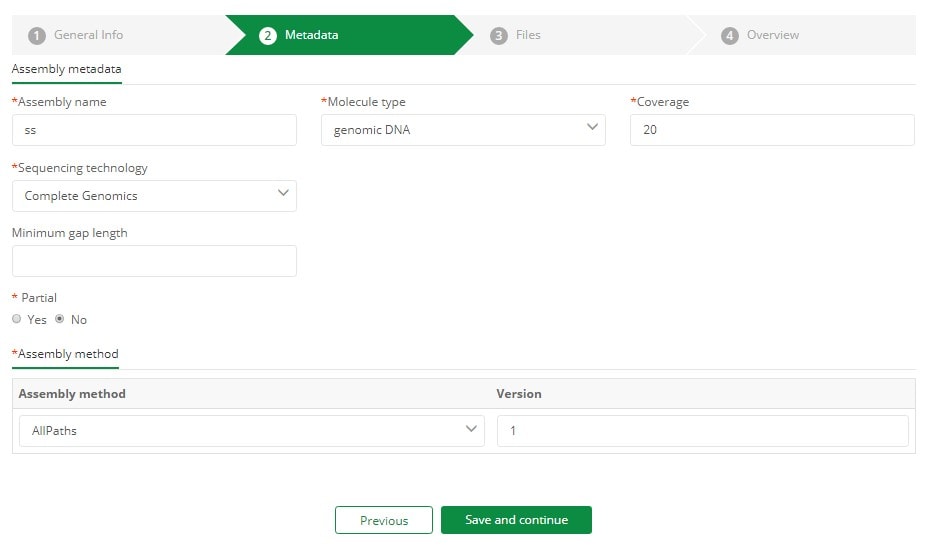
Task: Switch to the Files step
Action: (528, 35)
